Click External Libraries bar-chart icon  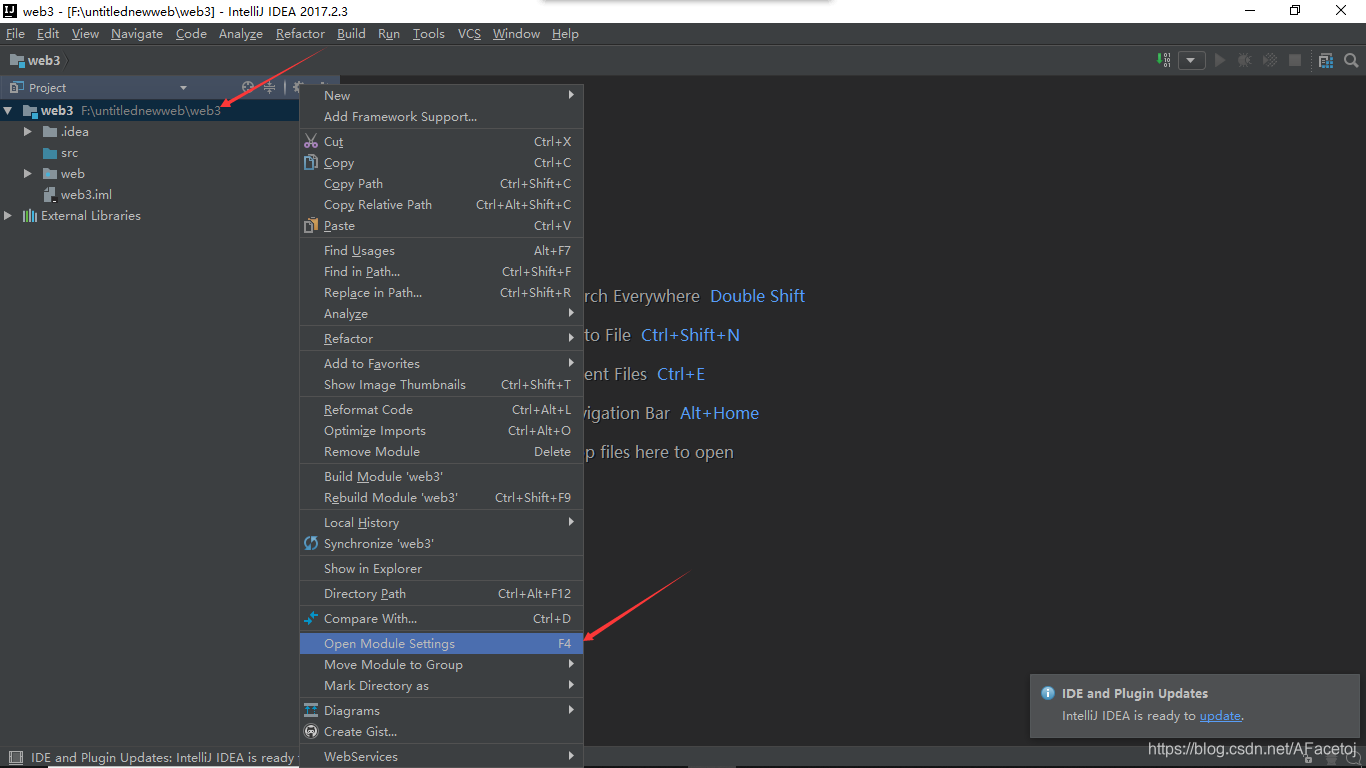click(x=30, y=216)
